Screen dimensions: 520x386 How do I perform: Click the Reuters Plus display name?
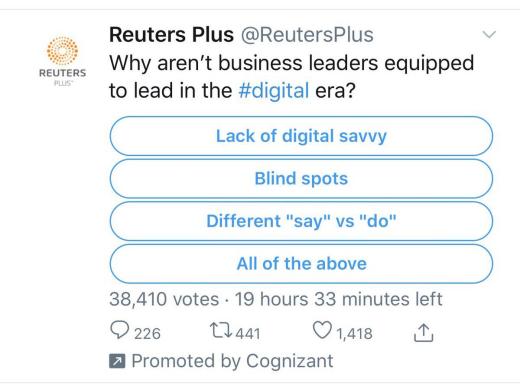click(171, 35)
